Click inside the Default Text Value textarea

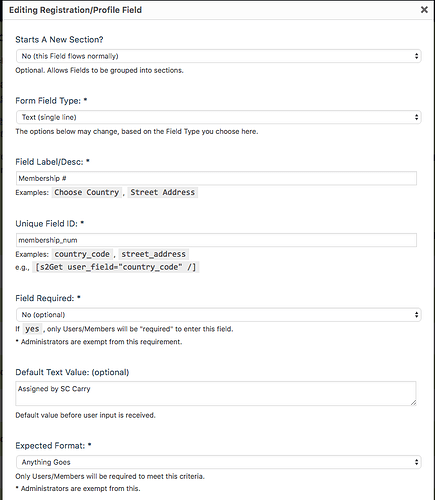click(216, 394)
